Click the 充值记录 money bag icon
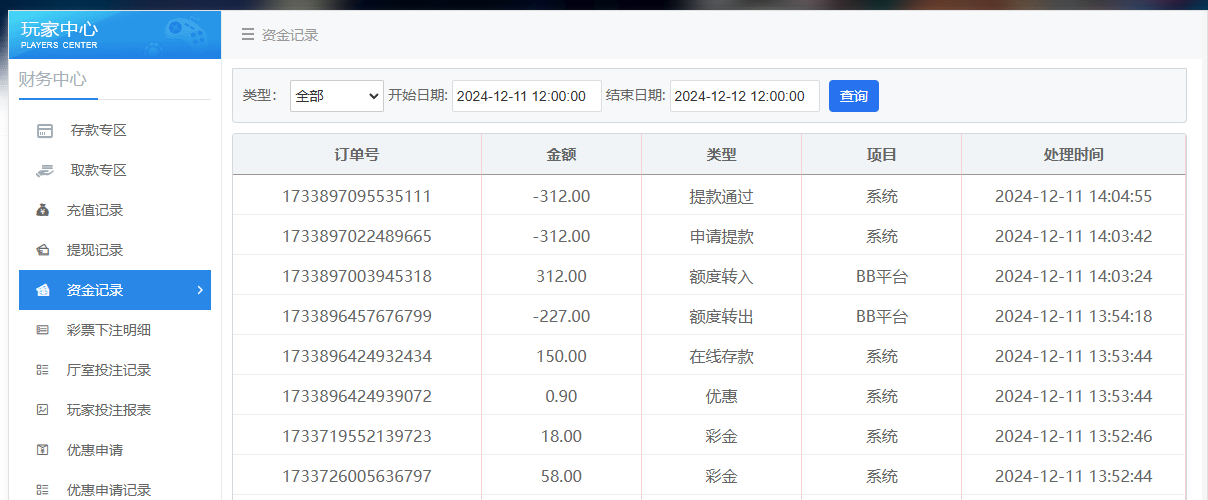The width and height of the screenshot is (1208, 500). click(x=42, y=211)
